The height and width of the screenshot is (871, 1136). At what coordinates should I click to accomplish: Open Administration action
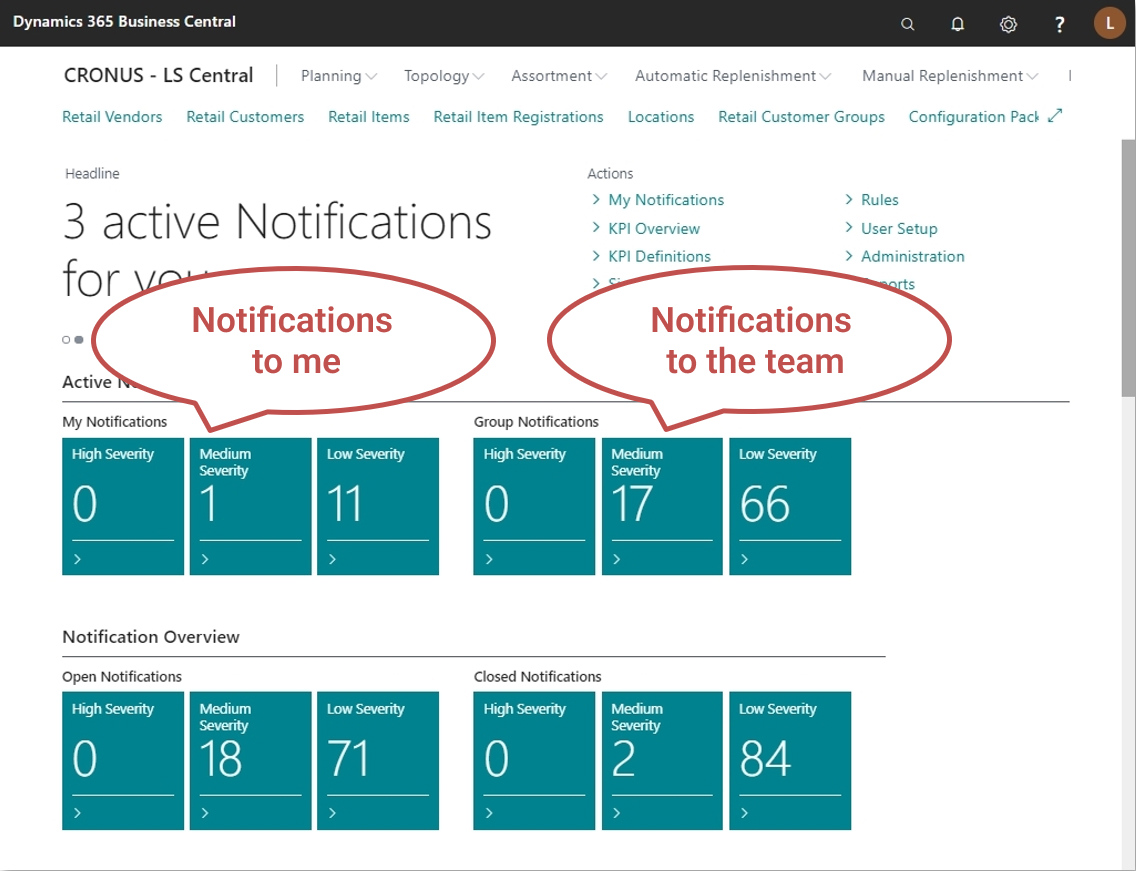point(912,257)
